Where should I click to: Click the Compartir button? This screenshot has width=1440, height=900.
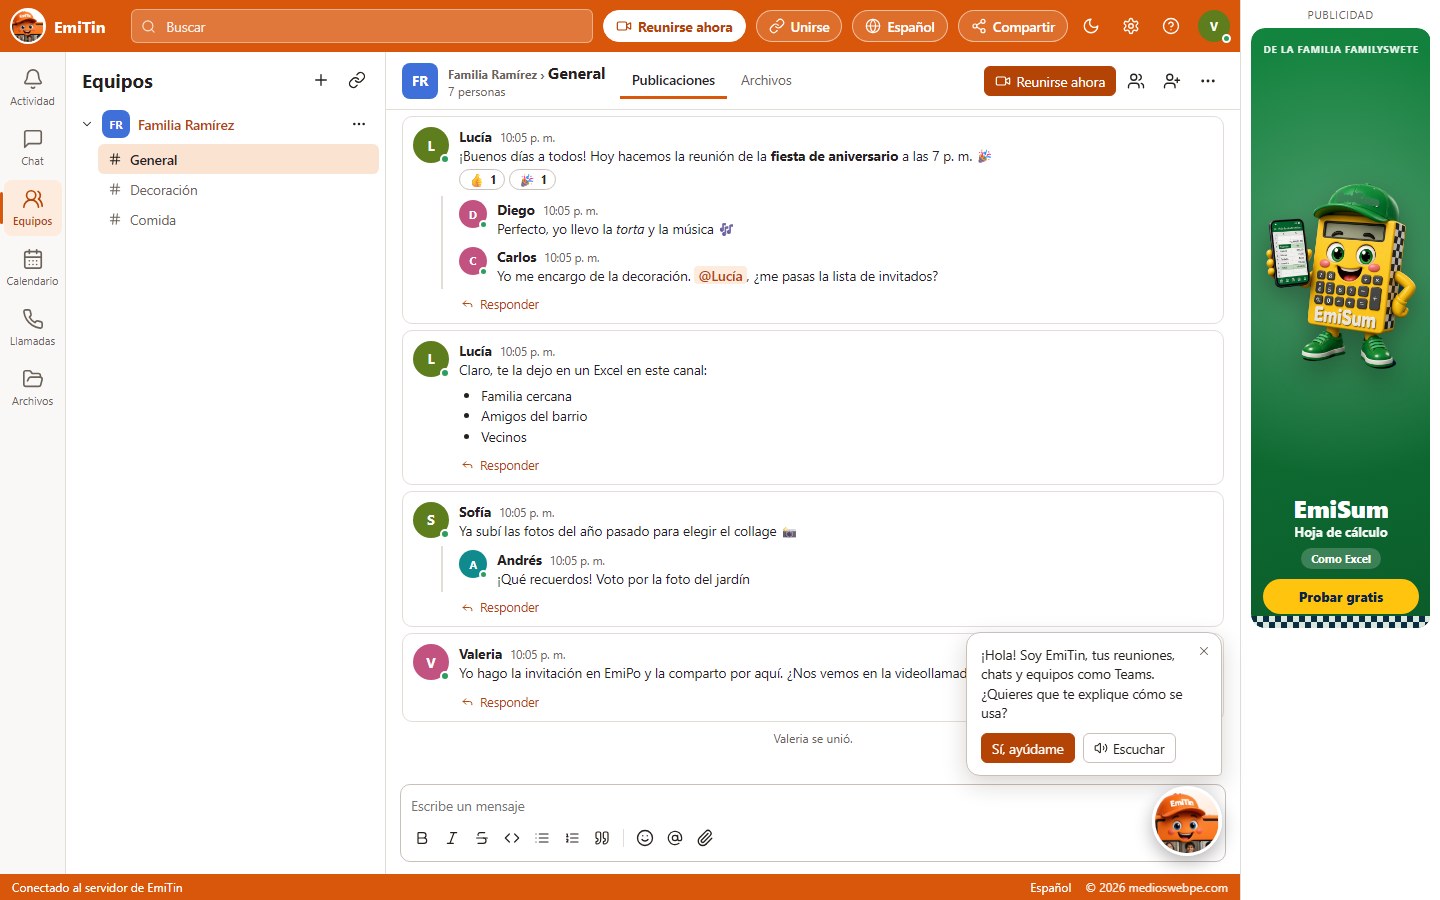click(1013, 27)
